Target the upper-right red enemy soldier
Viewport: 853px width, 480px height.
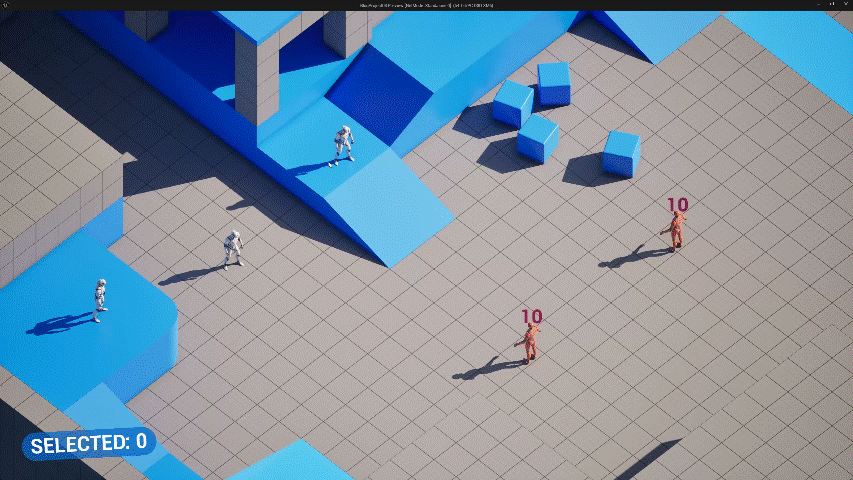[x=677, y=230]
